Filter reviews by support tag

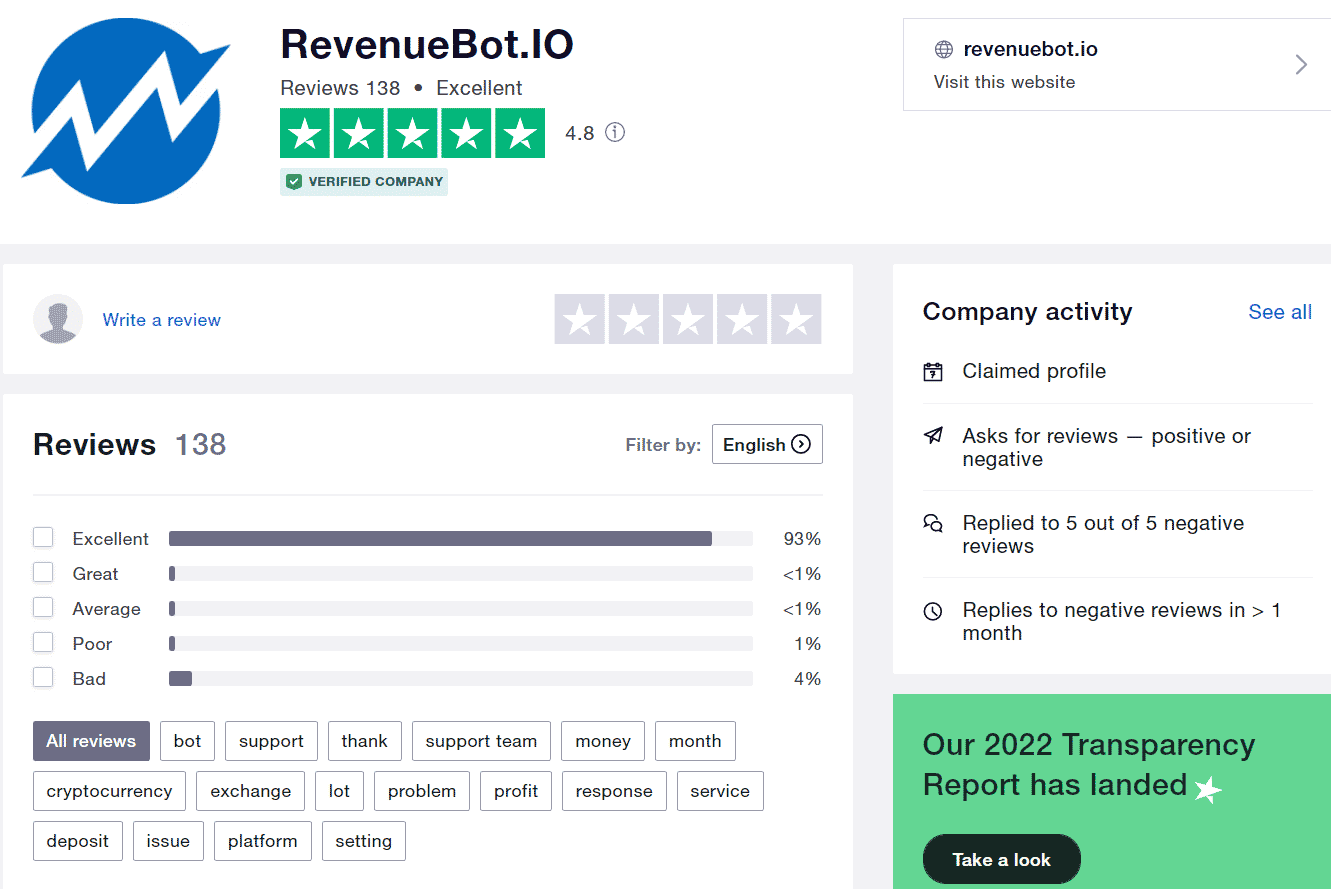coord(271,741)
